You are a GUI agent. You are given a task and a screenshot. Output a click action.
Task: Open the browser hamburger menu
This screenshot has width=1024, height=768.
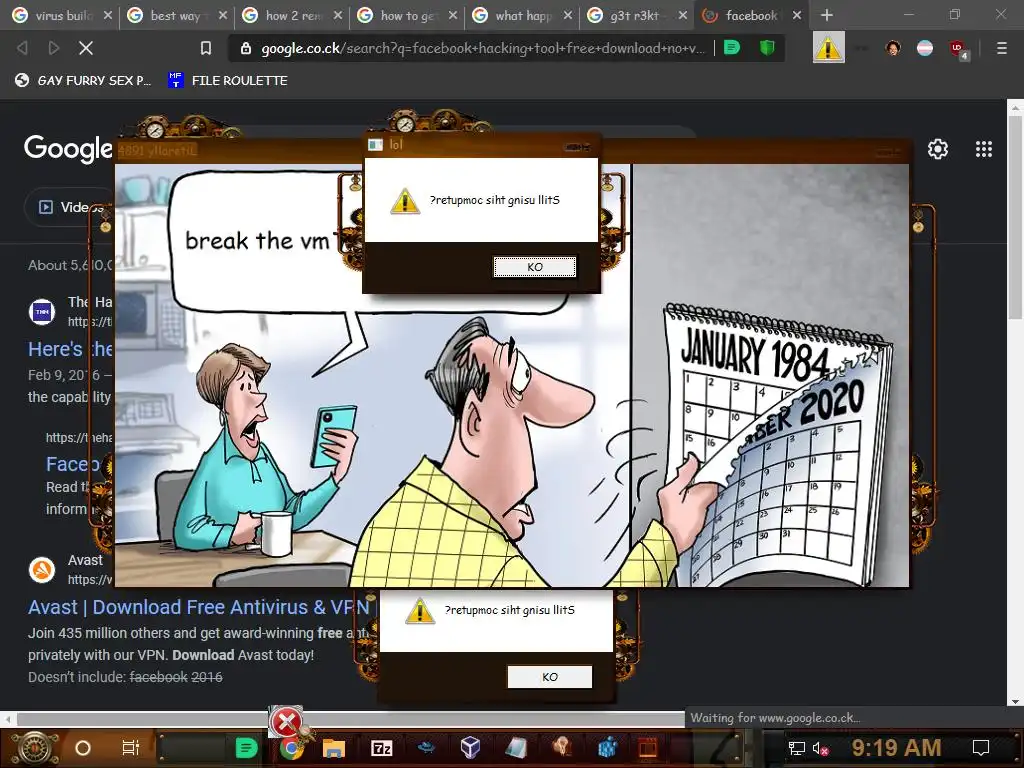[1001, 48]
